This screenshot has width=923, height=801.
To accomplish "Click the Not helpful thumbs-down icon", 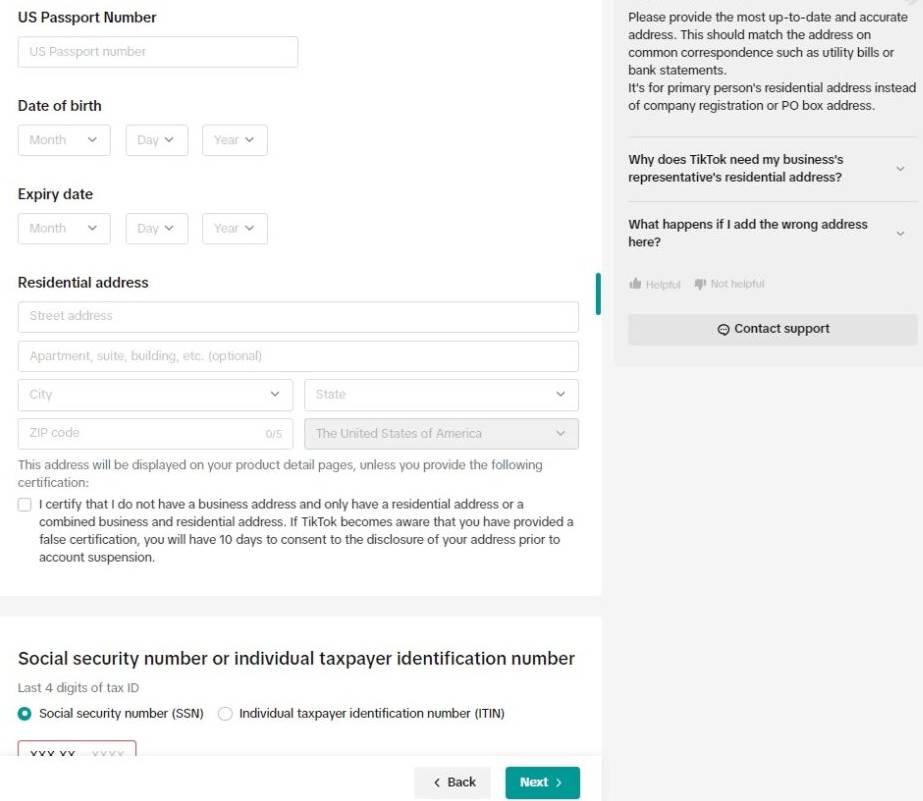I will 700,285.
